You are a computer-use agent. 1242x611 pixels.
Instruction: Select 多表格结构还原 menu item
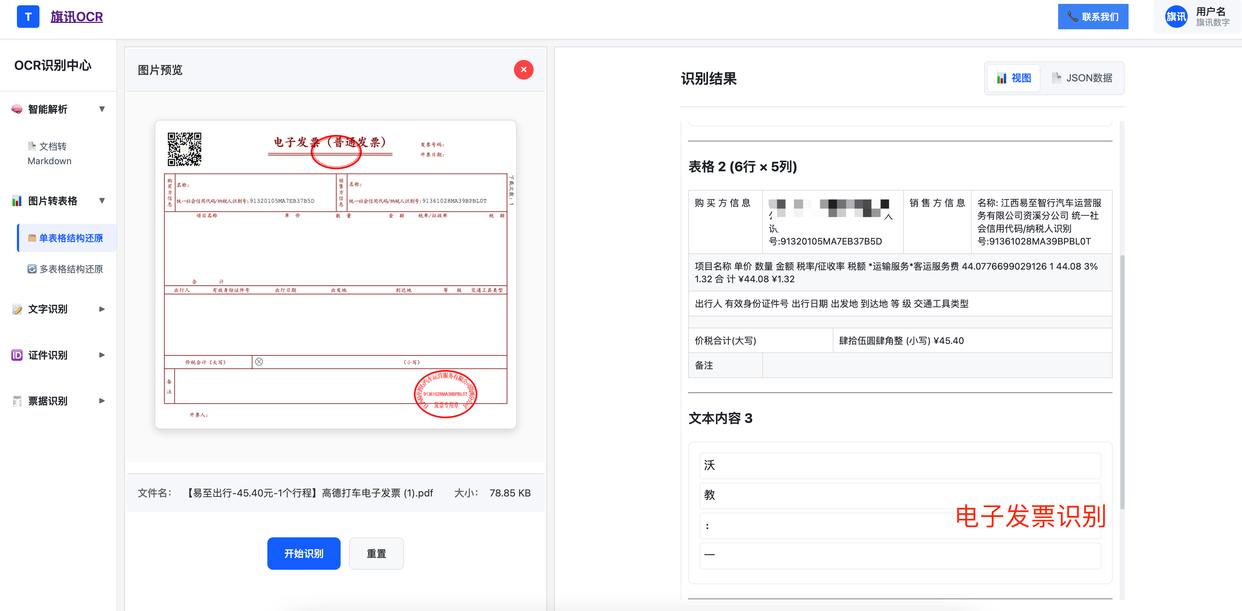pyautogui.click(x=65, y=269)
